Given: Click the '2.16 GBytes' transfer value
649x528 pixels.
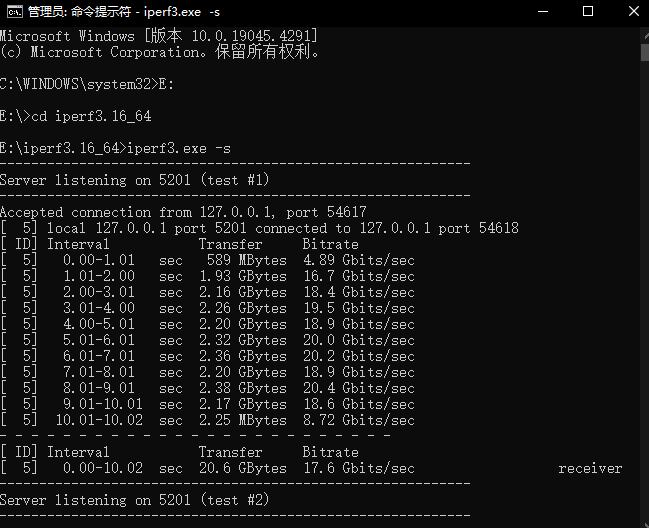Looking at the screenshot, I should coord(243,292).
